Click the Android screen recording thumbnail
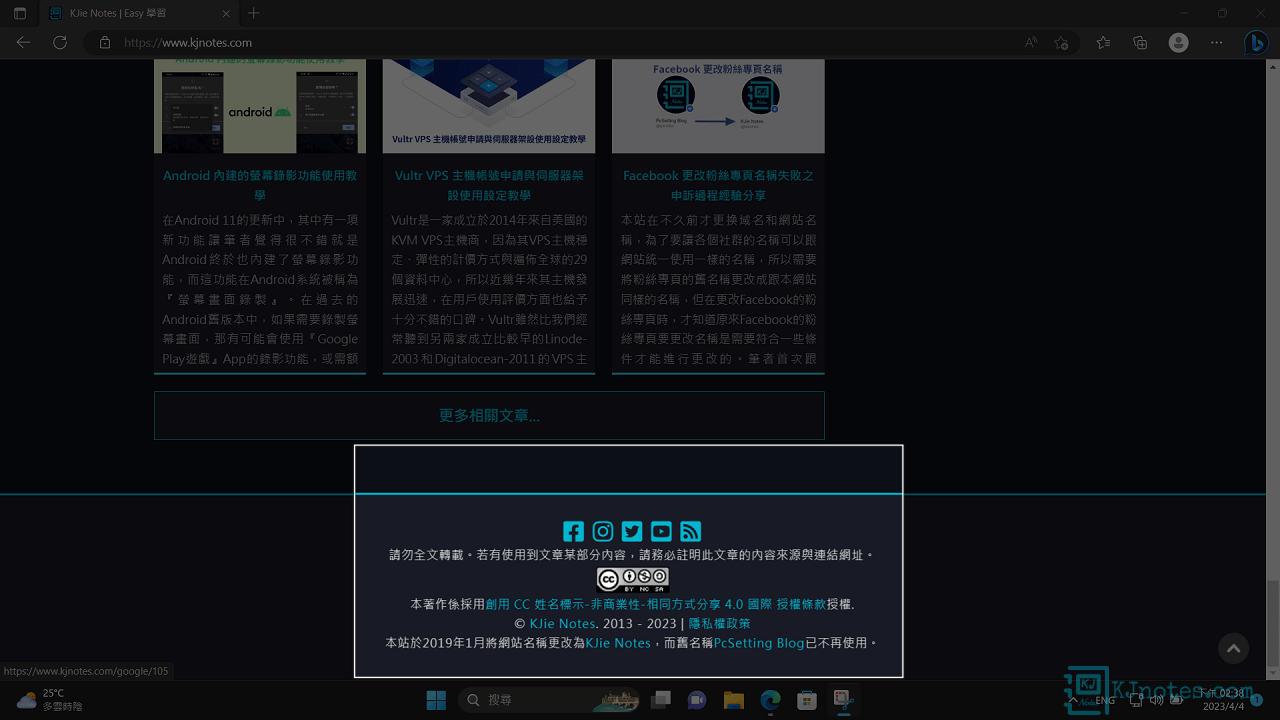 click(x=260, y=106)
